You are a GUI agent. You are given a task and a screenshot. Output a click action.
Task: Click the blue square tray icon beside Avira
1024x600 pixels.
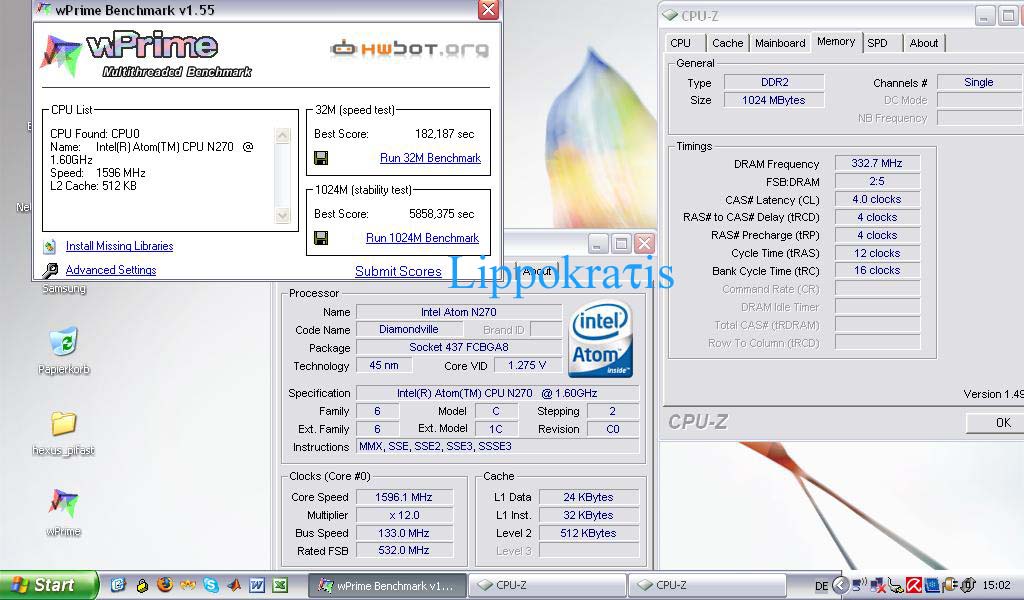tap(932, 585)
